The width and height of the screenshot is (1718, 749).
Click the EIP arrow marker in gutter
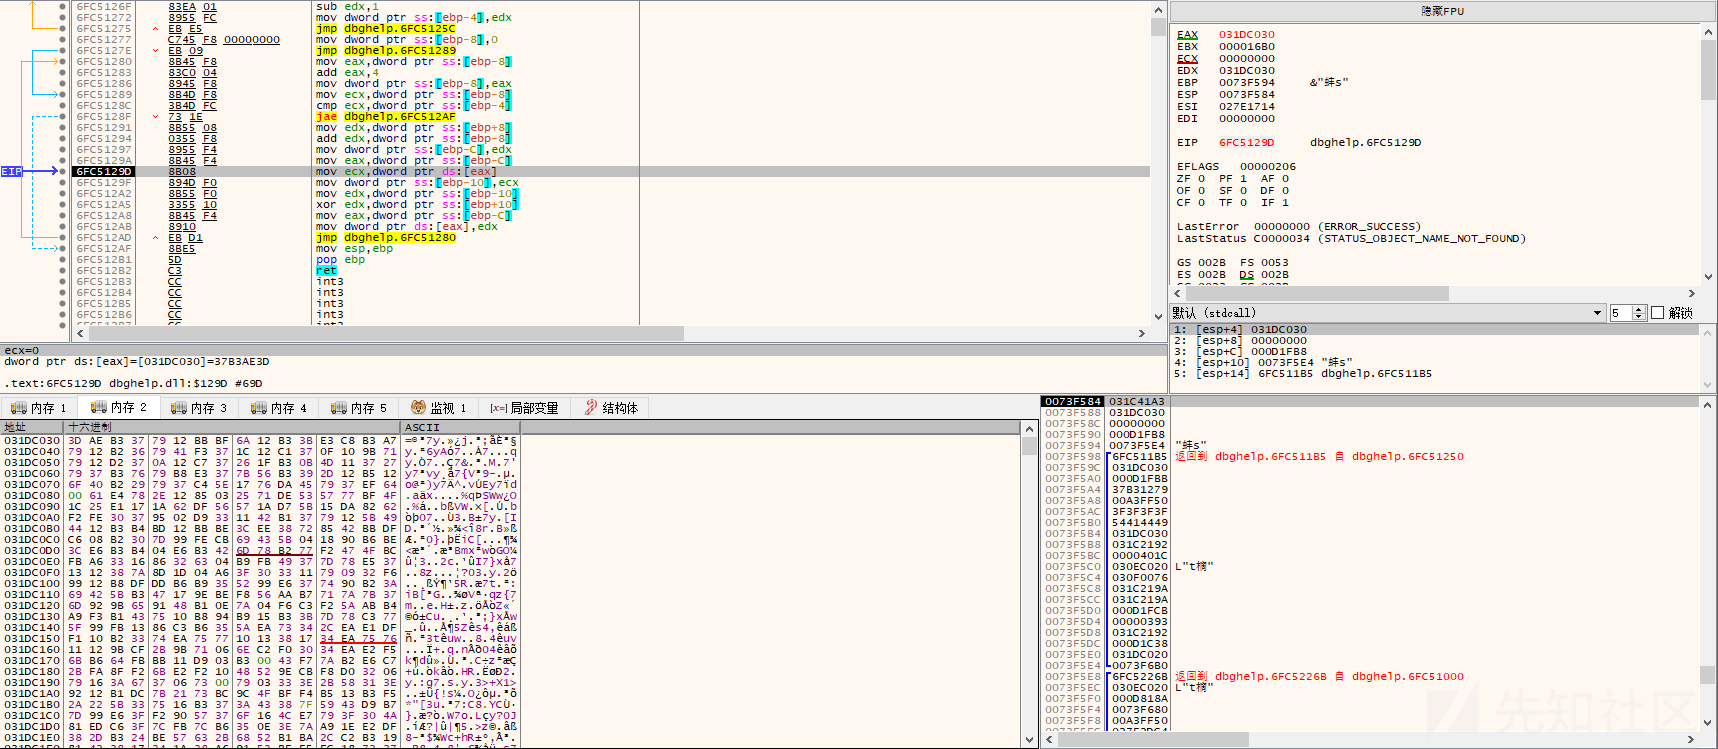(x=12, y=171)
